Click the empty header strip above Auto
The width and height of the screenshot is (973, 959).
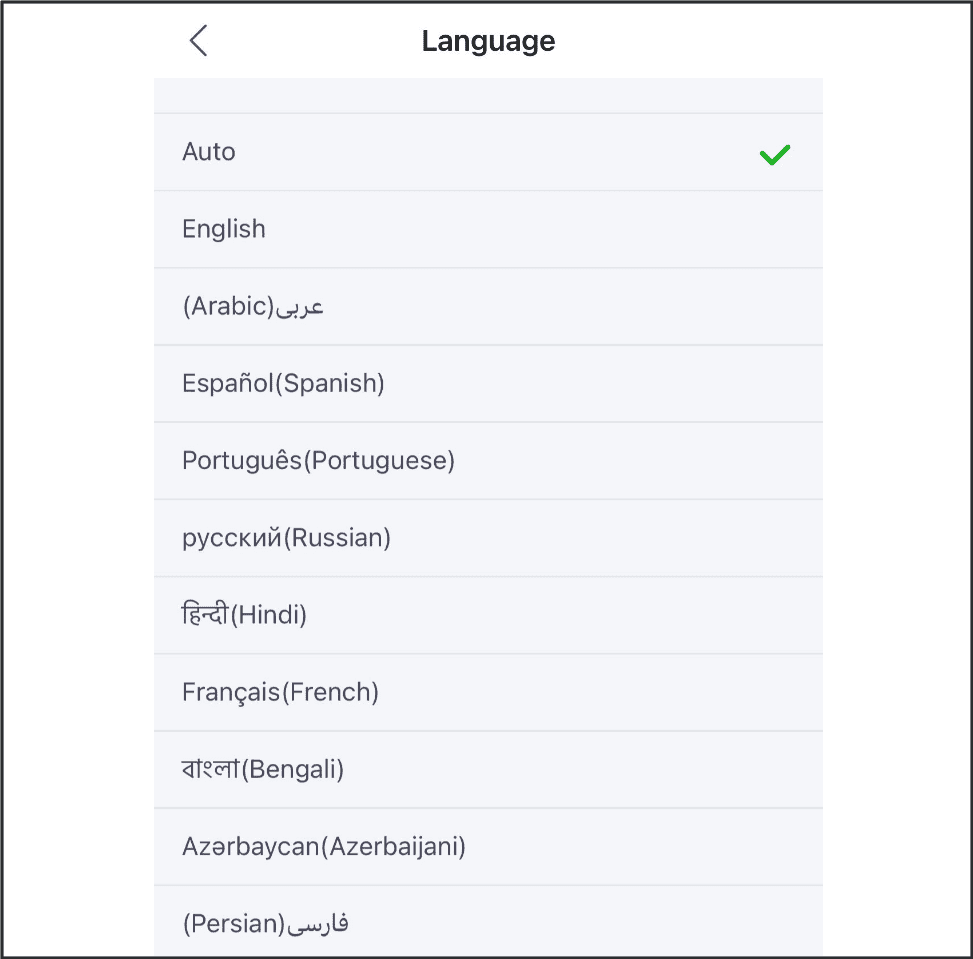pyautogui.click(x=488, y=96)
